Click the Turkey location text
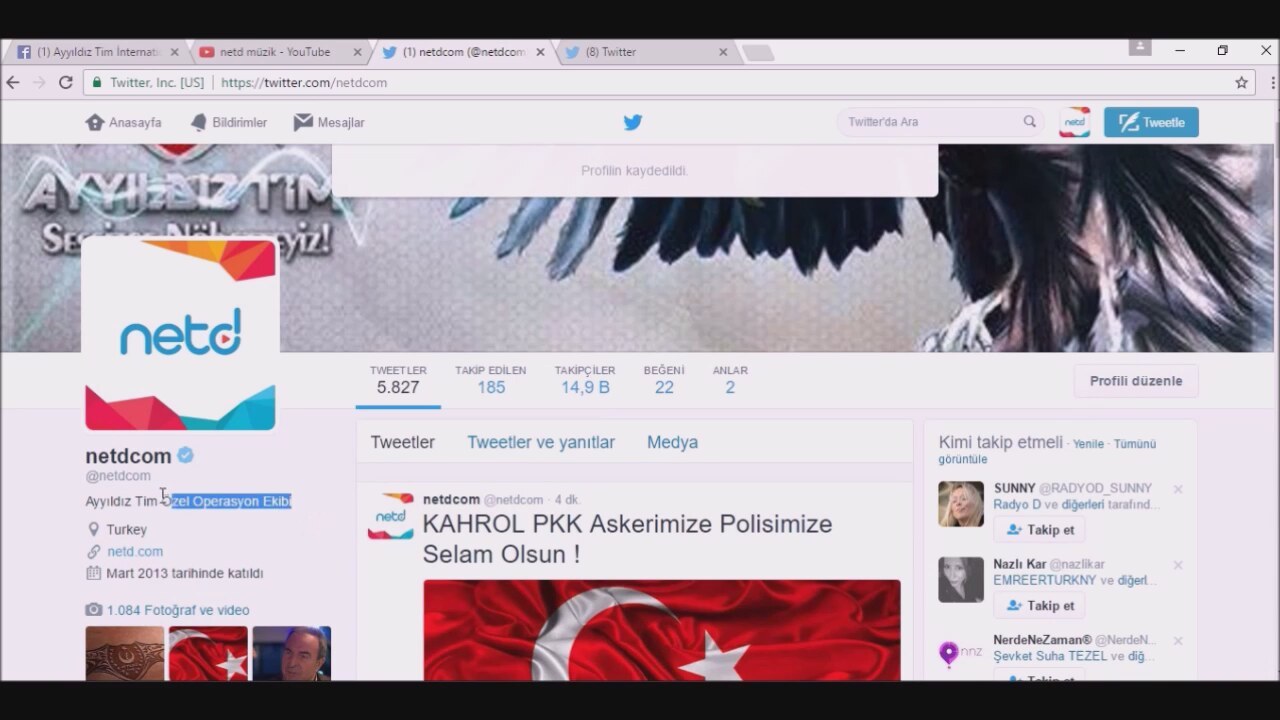This screenshot has height=720, width=1280. (127, 530)
